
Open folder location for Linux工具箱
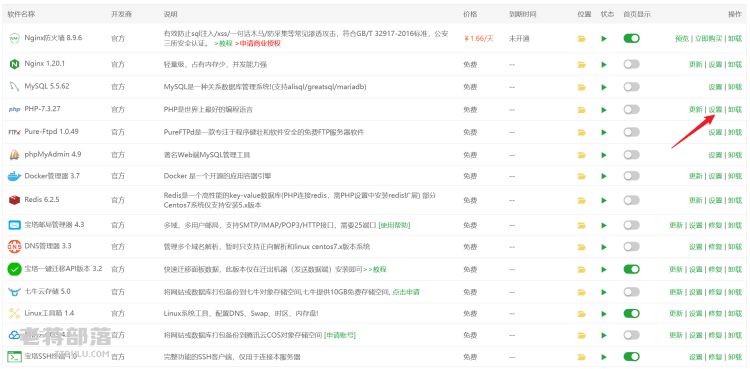point(582,314)
